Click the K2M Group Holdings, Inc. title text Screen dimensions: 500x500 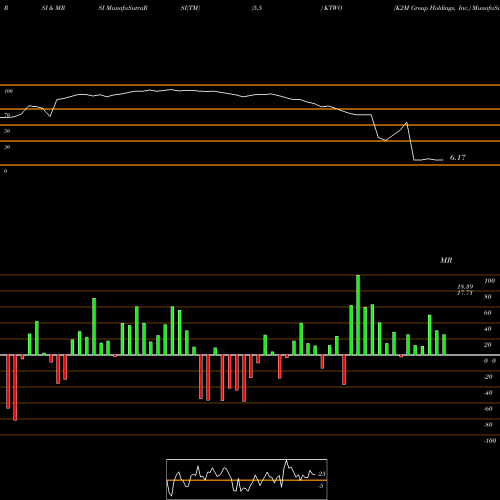(x=432, y=8)
